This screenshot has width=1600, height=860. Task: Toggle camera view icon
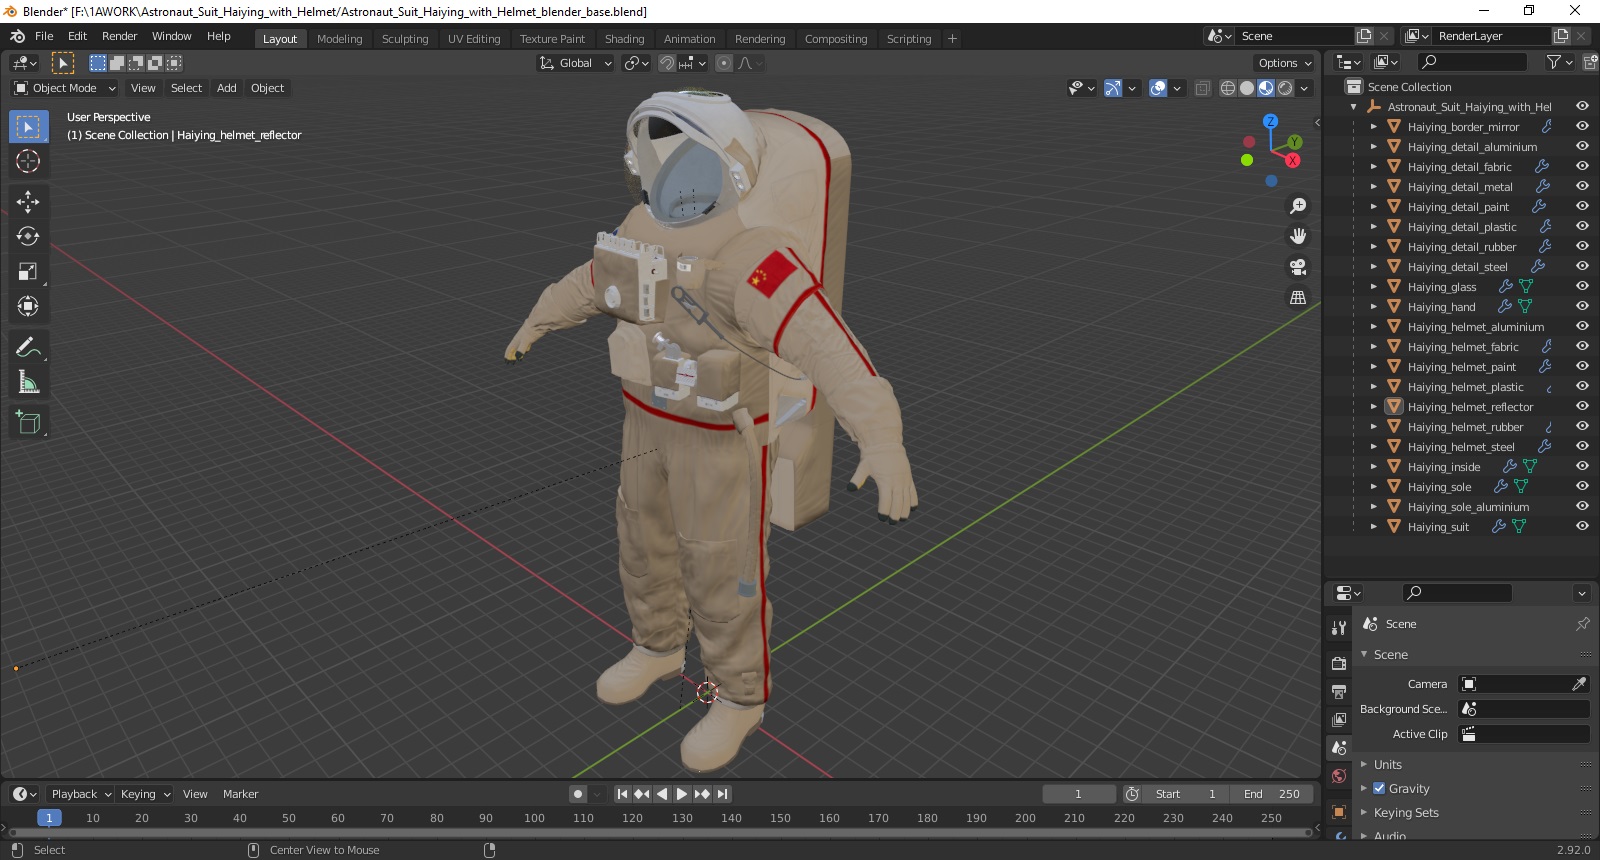pyautogui.click(x=1298, y=267)
